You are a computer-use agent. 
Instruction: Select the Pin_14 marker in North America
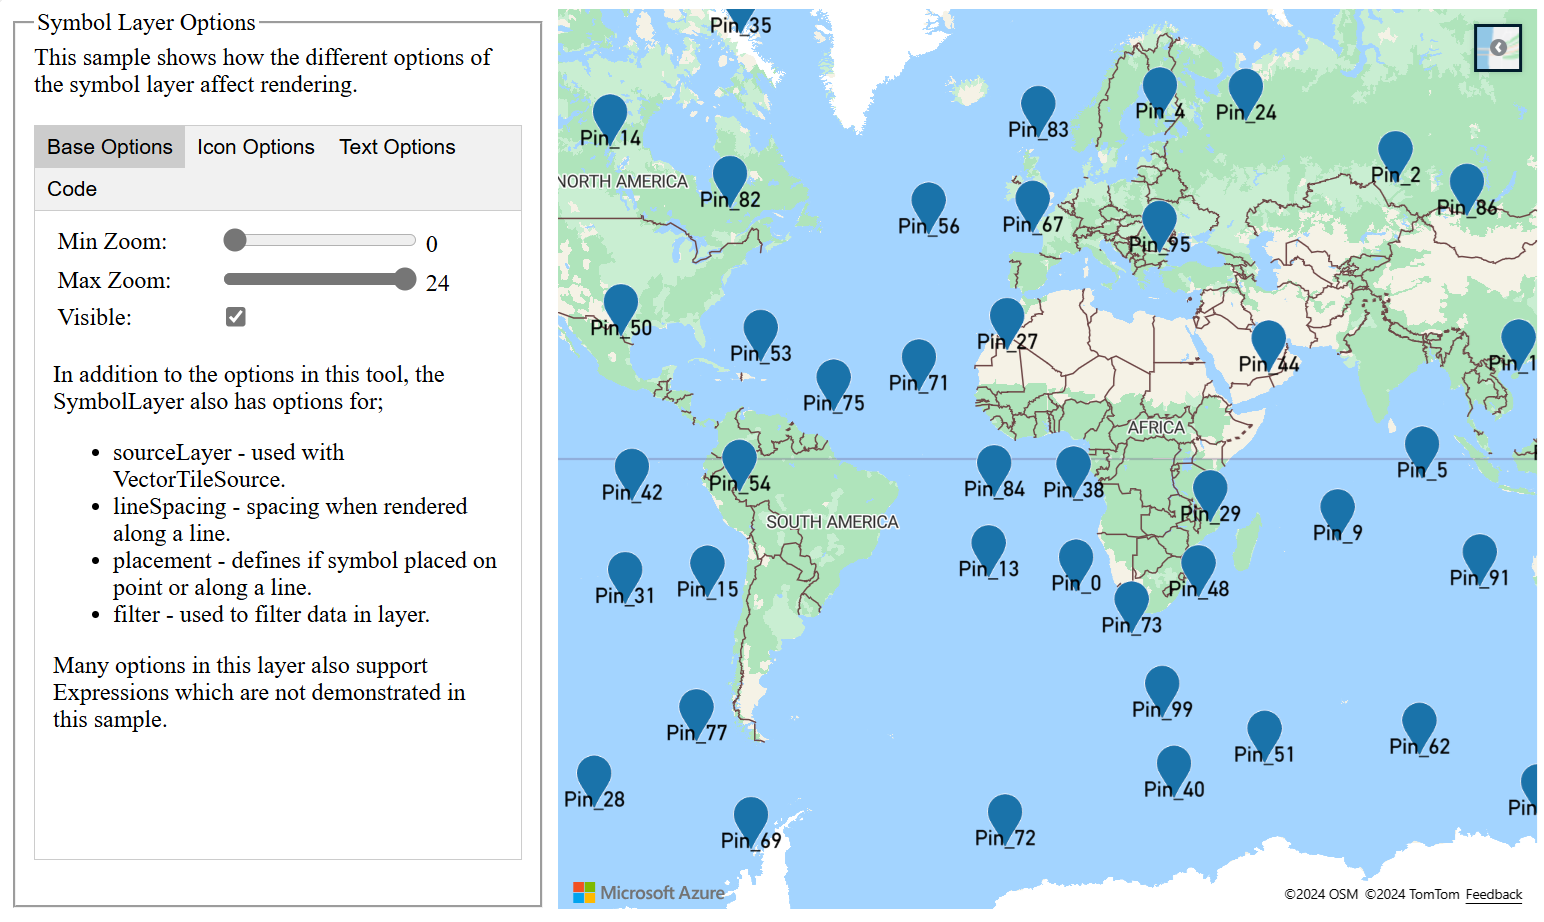coord(610,113)
